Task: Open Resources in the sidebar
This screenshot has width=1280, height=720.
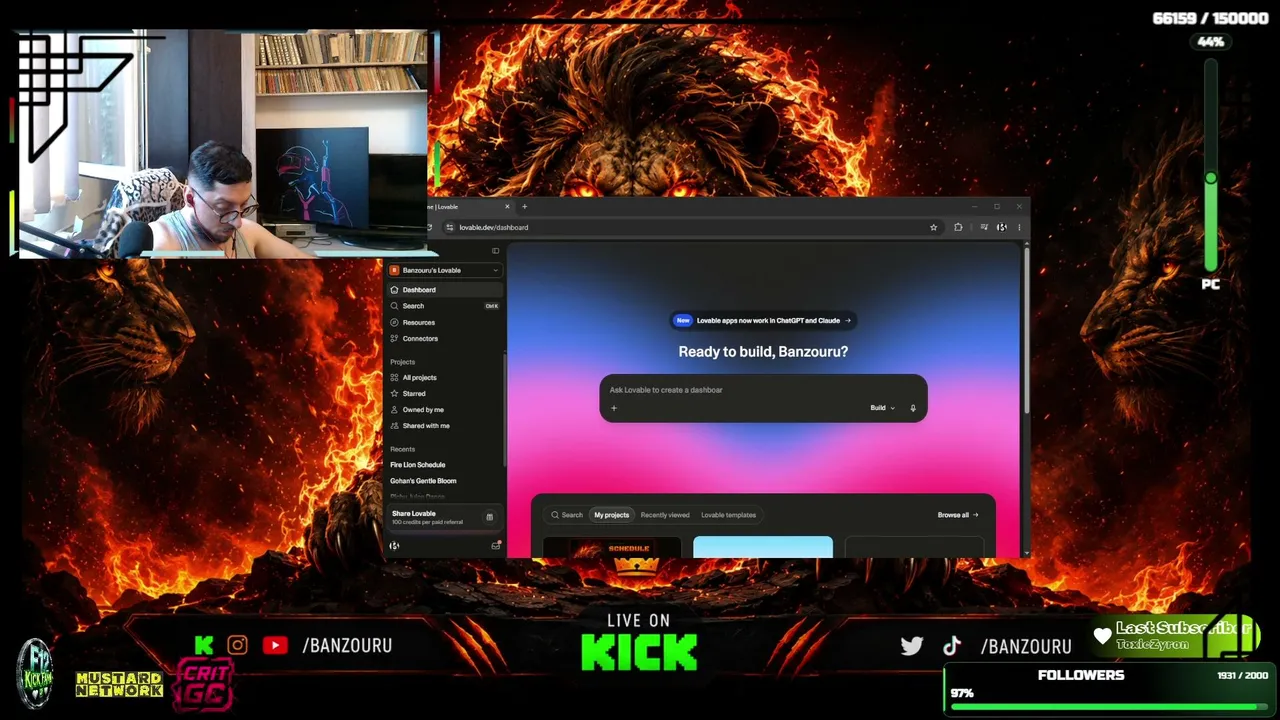Action: (x=444, y=322)
